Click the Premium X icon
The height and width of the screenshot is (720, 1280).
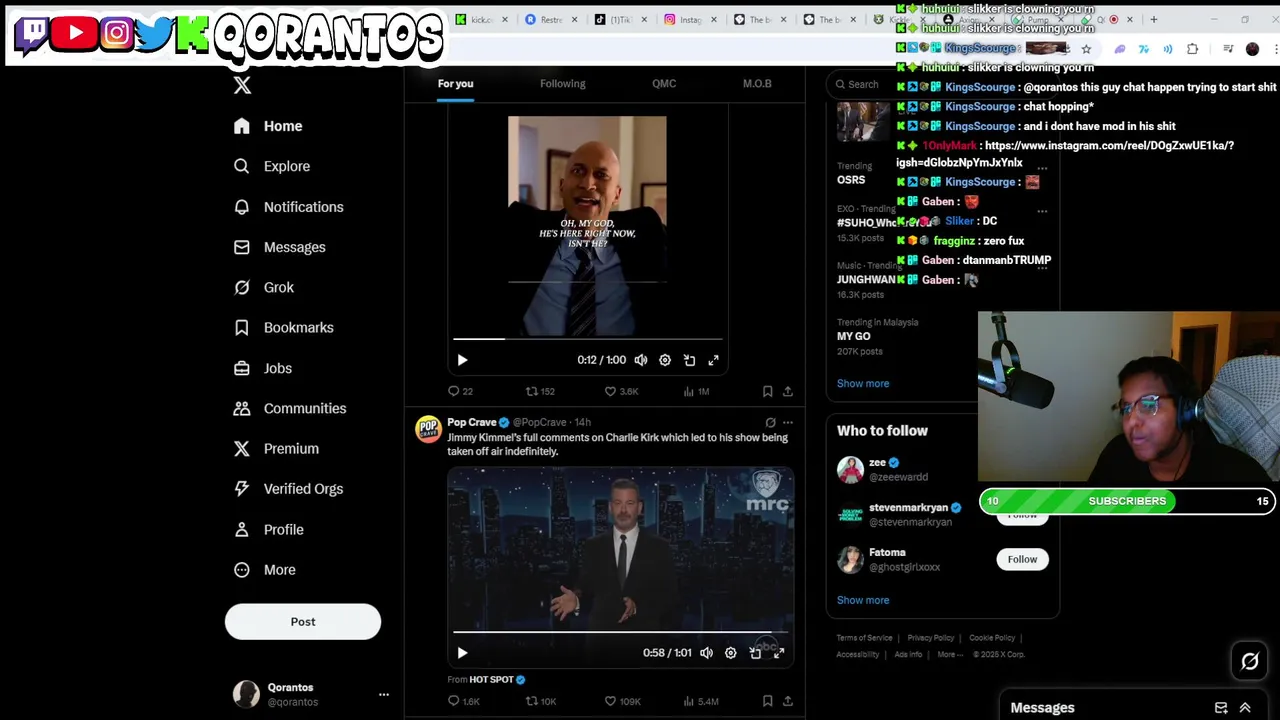click(x=242, y=449)
